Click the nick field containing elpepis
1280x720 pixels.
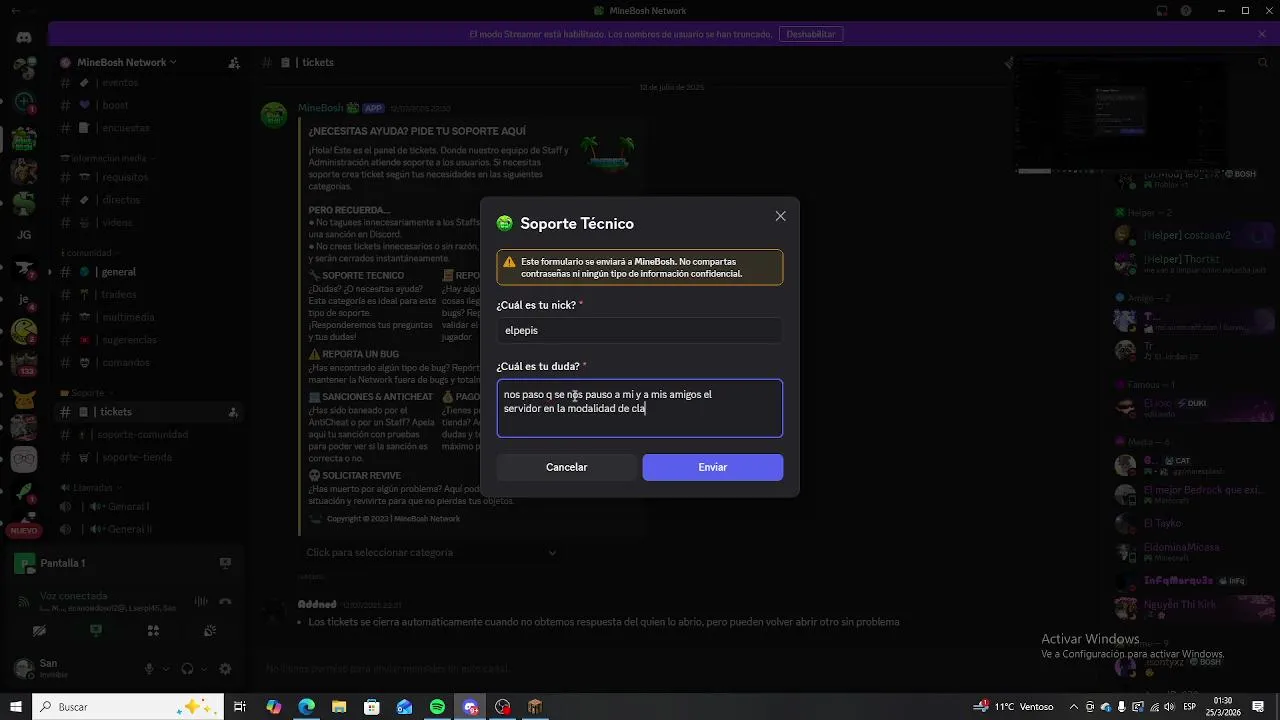[x=640, y=330]
